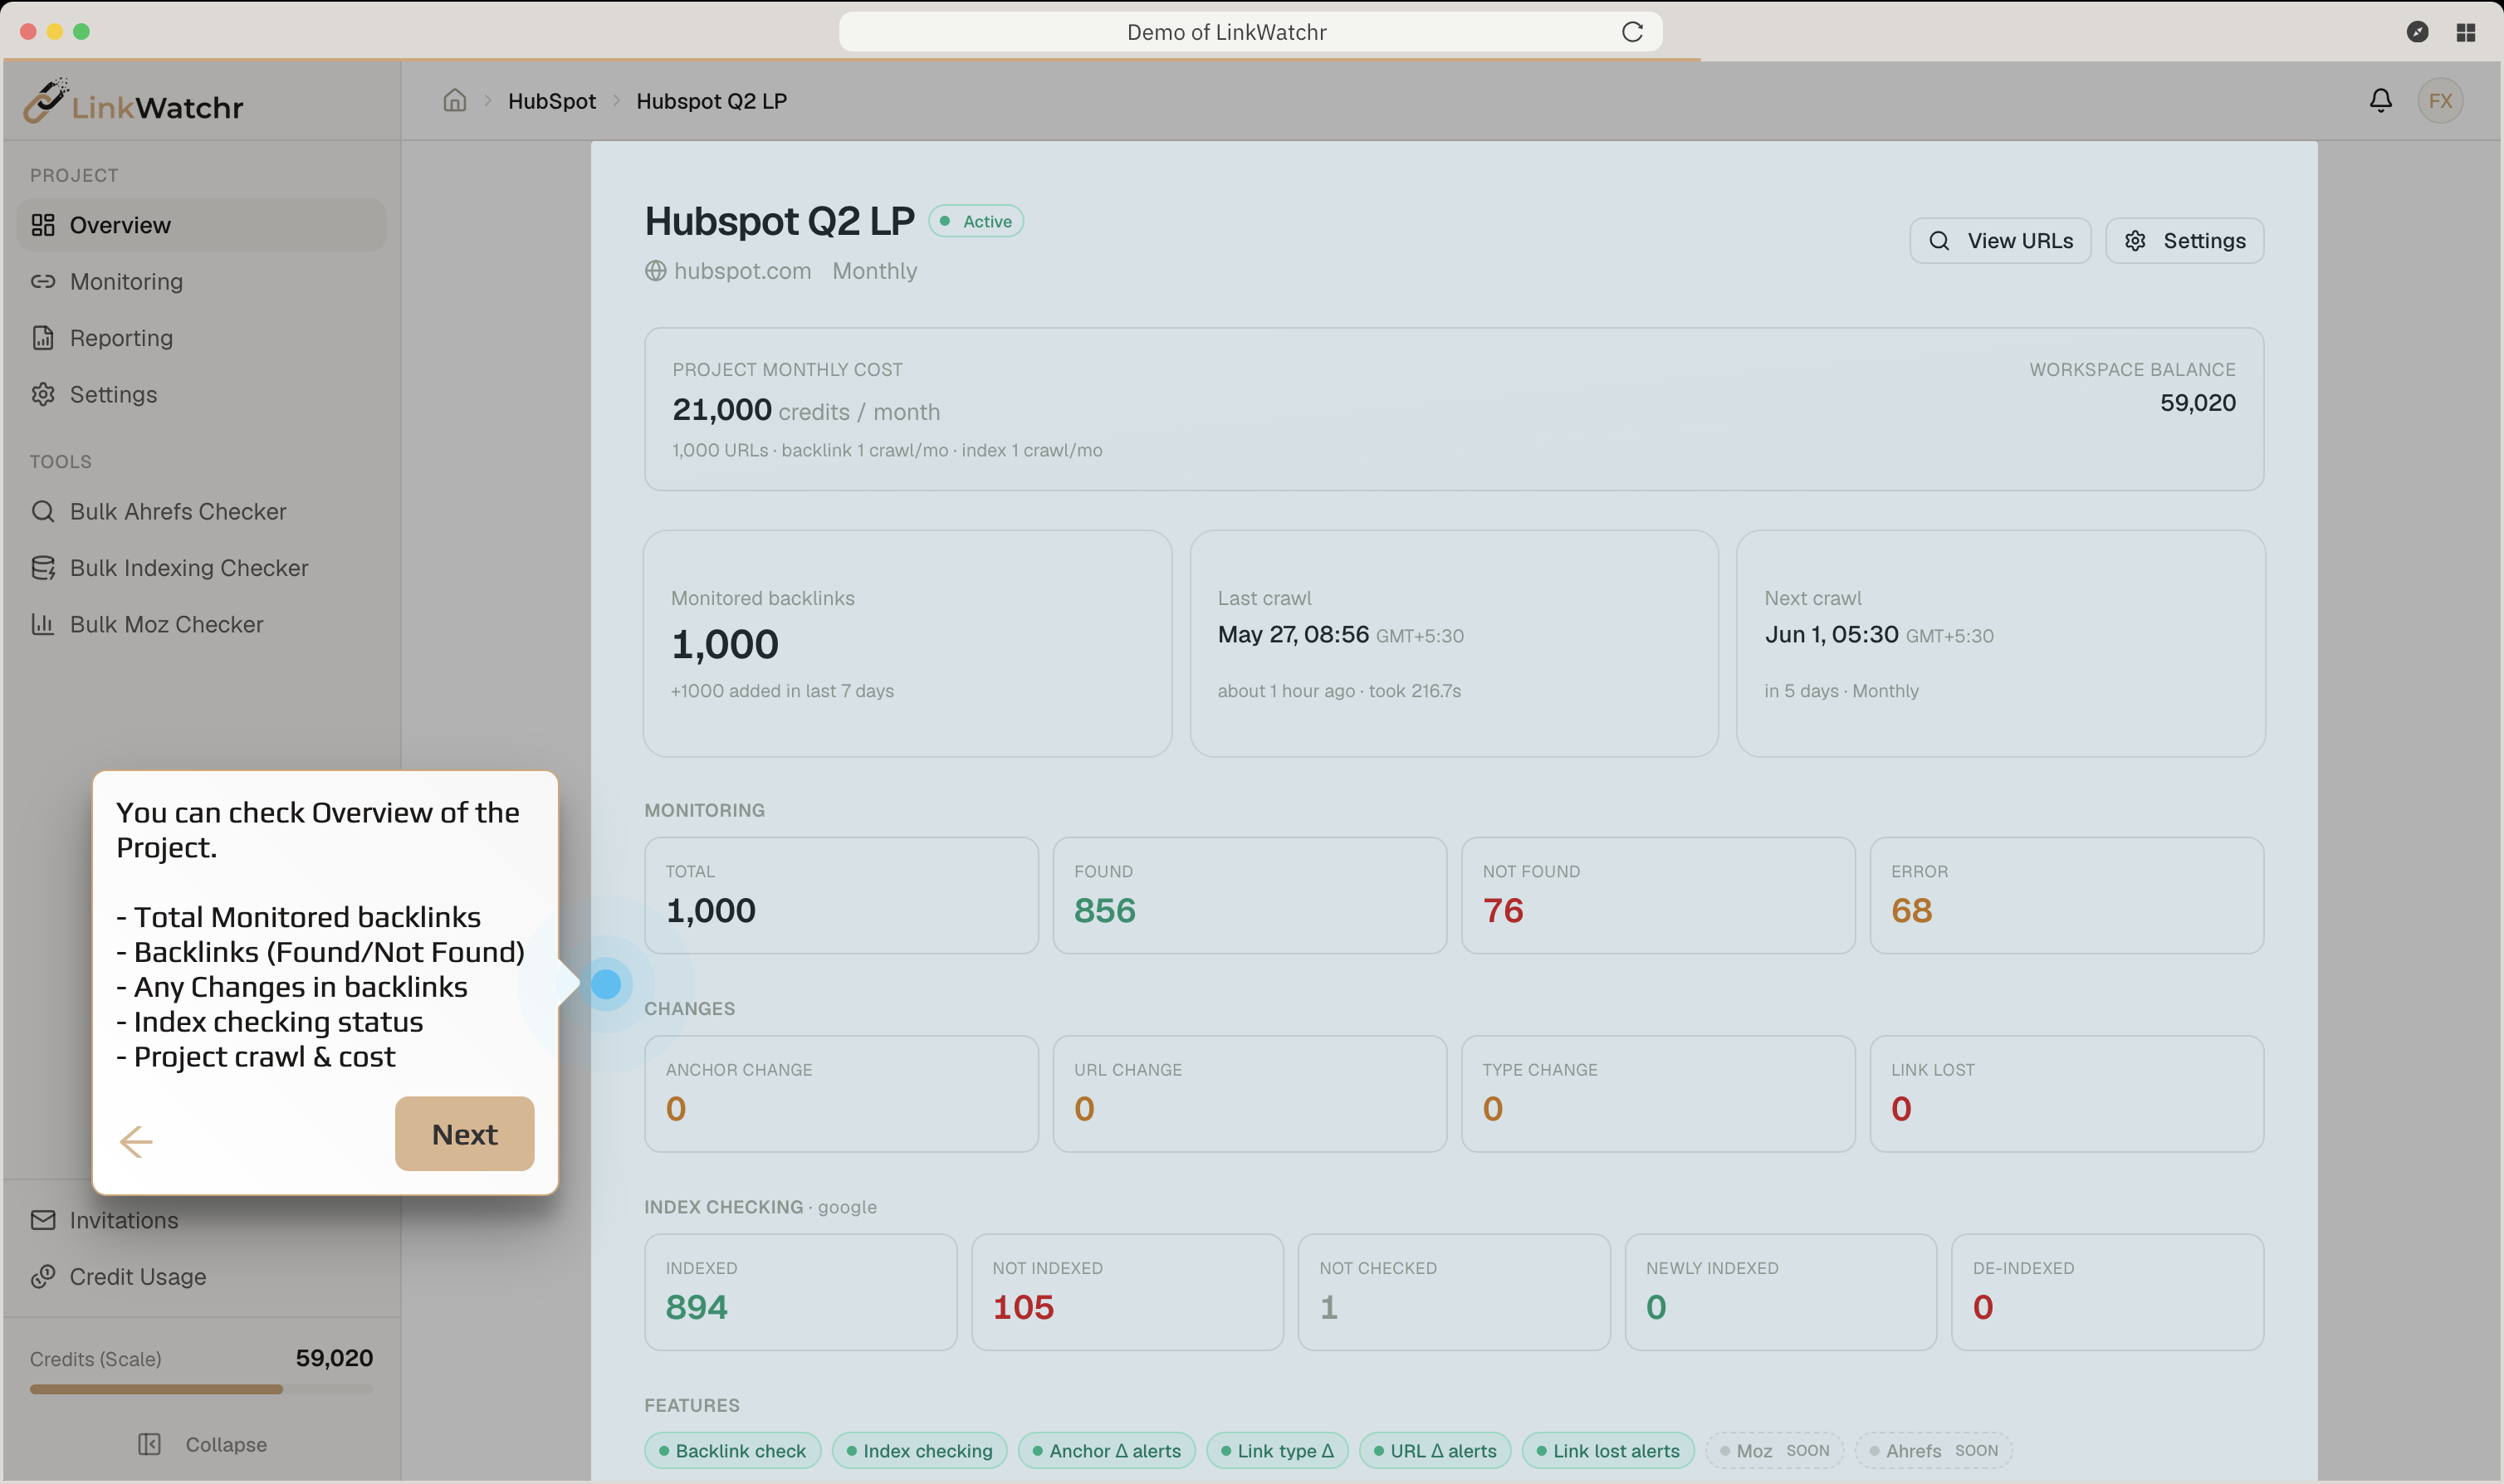The width and height of the screenshot is (2504, 1484).
Task: Click the View URLs button
Action: pos(2000,241)
